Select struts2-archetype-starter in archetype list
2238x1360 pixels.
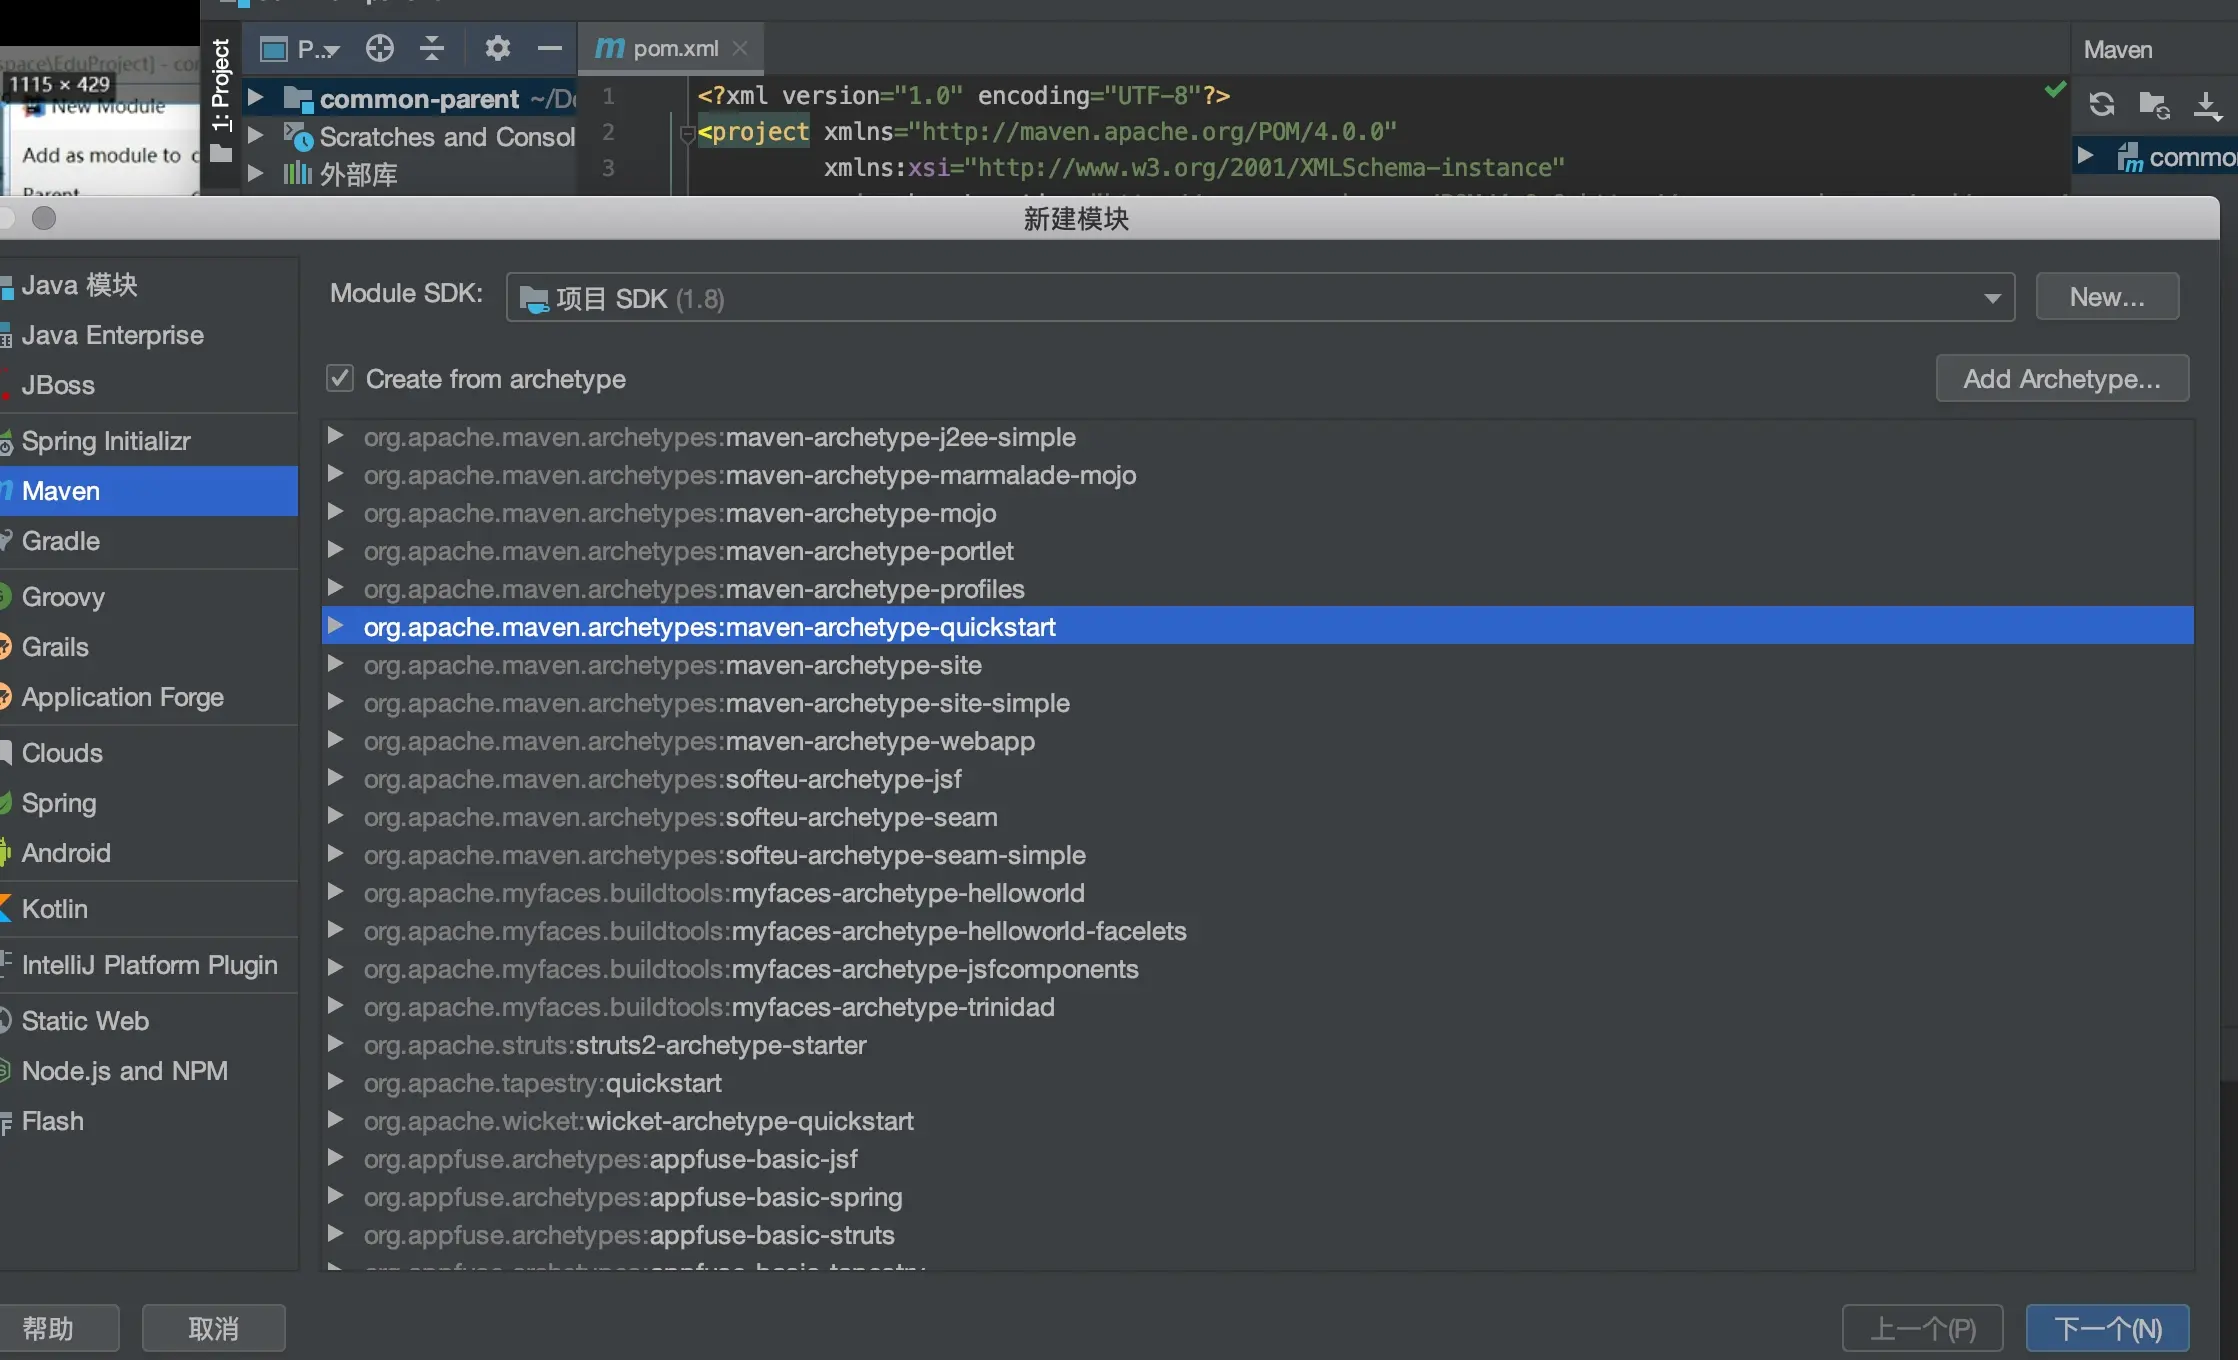click(x=720, y=1045)
